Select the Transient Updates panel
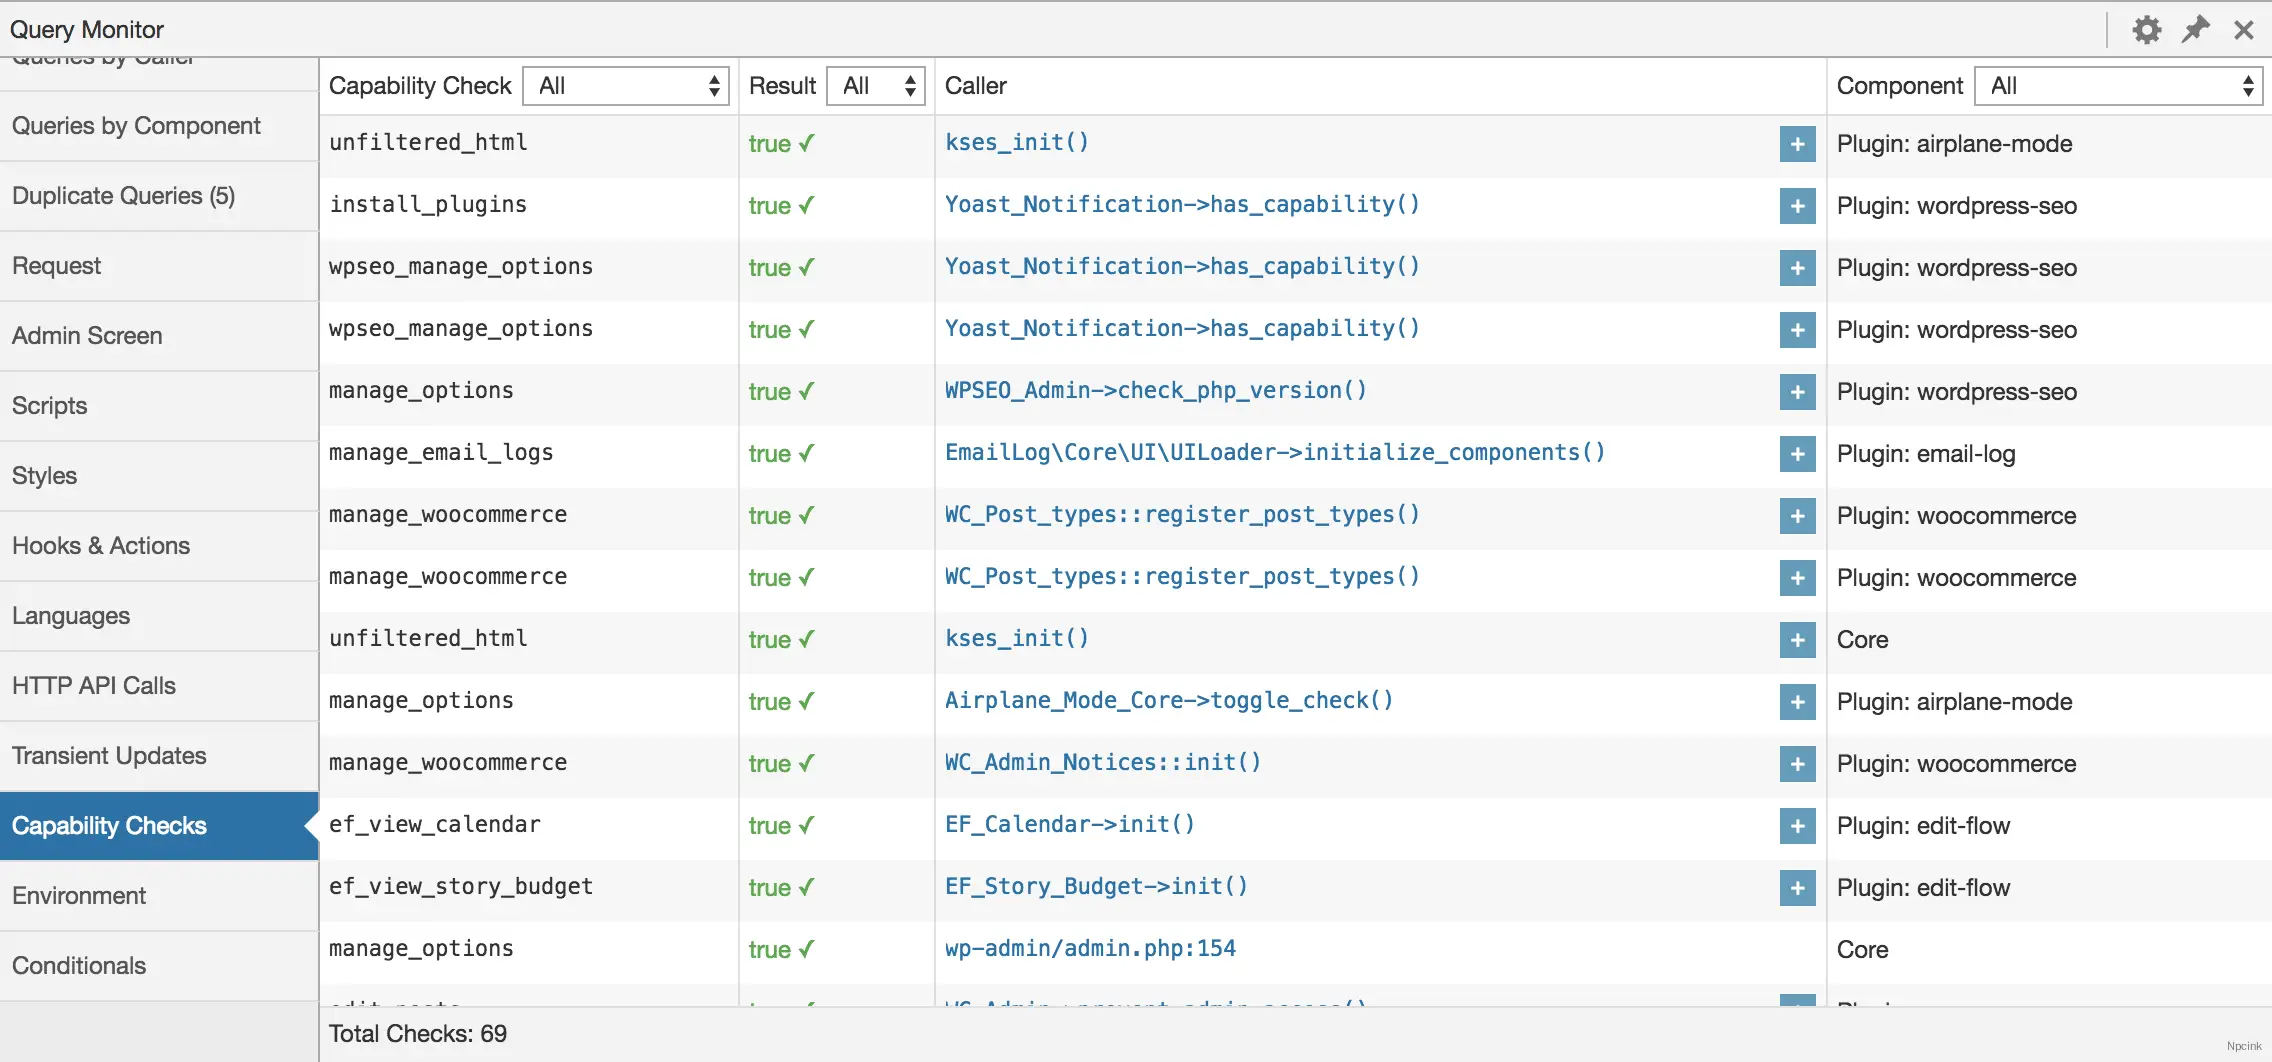 tap(109, 756)
